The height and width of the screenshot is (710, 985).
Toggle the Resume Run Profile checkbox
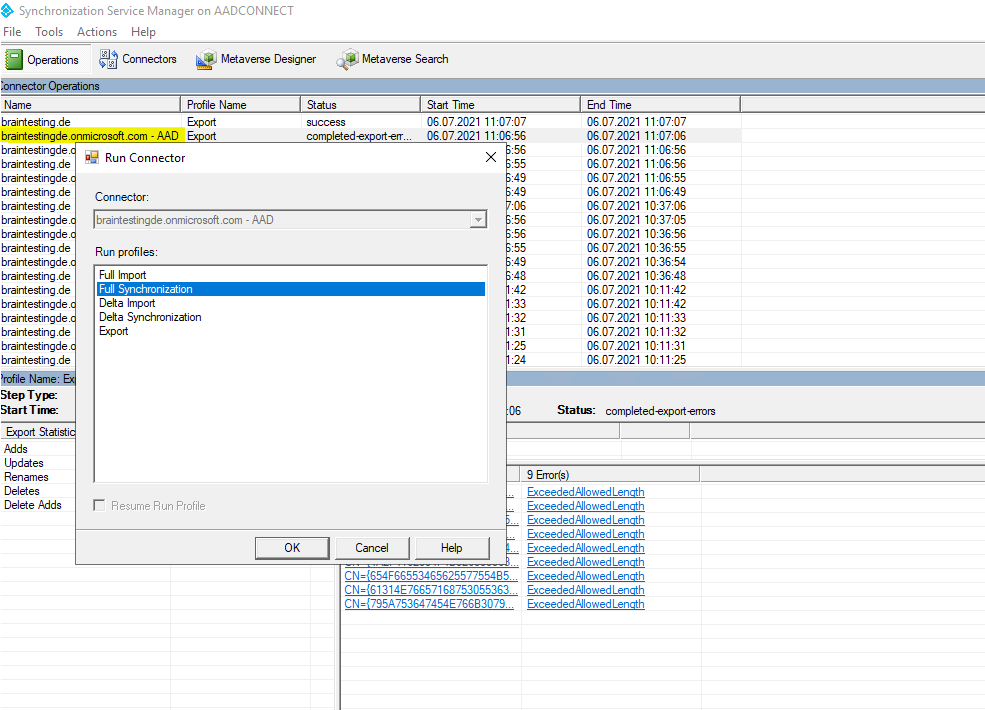(x=99, y=506)
